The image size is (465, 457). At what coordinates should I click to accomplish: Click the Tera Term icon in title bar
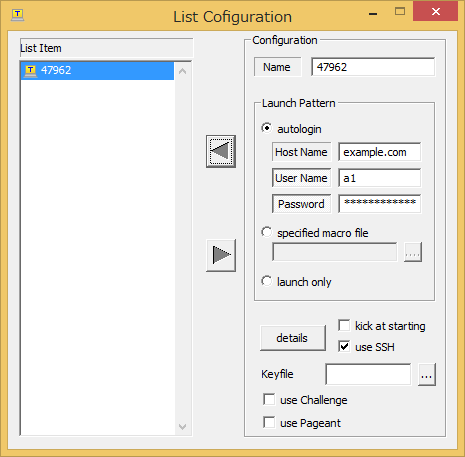pos(18,15)
